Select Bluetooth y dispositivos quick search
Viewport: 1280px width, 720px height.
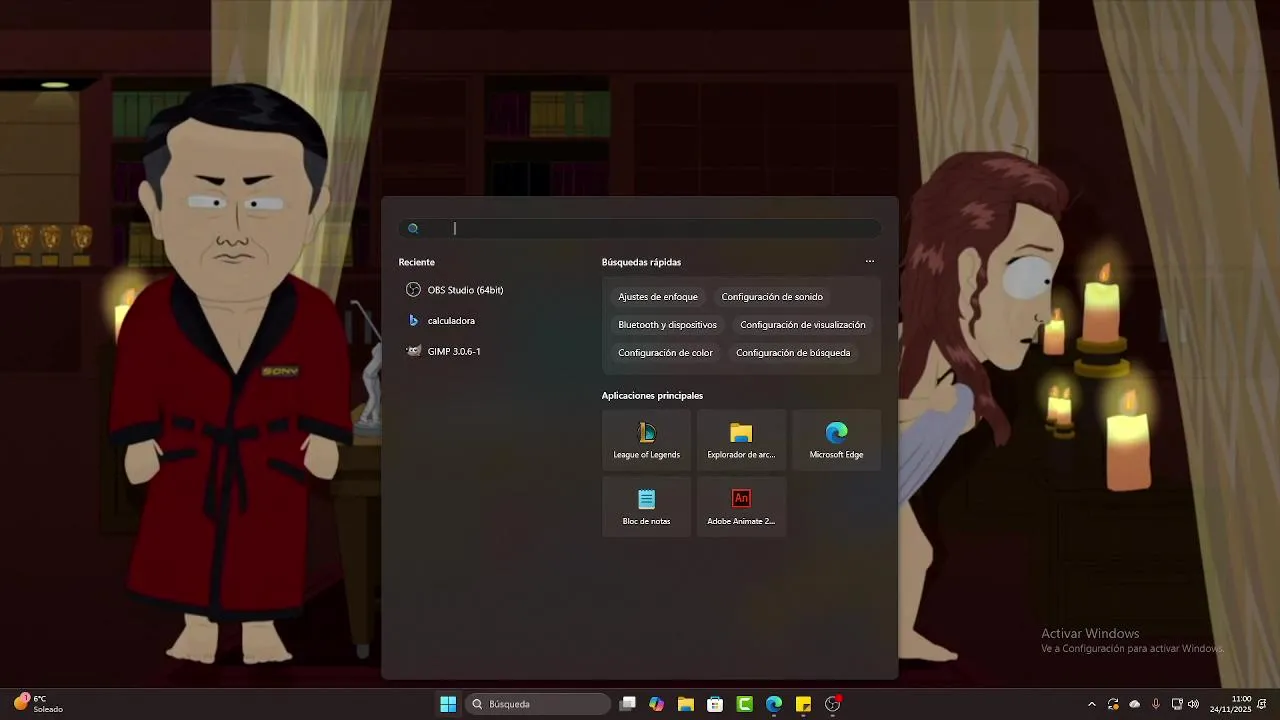coord(667,325)
